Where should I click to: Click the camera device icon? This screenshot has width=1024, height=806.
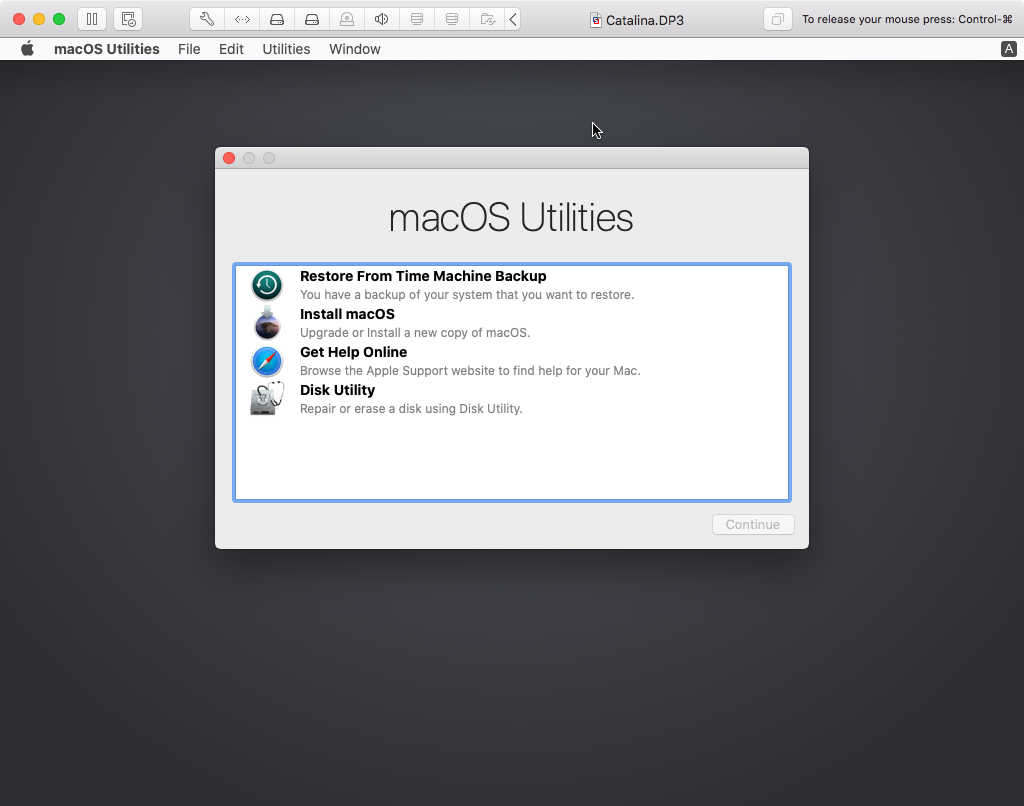coord(347,20)
